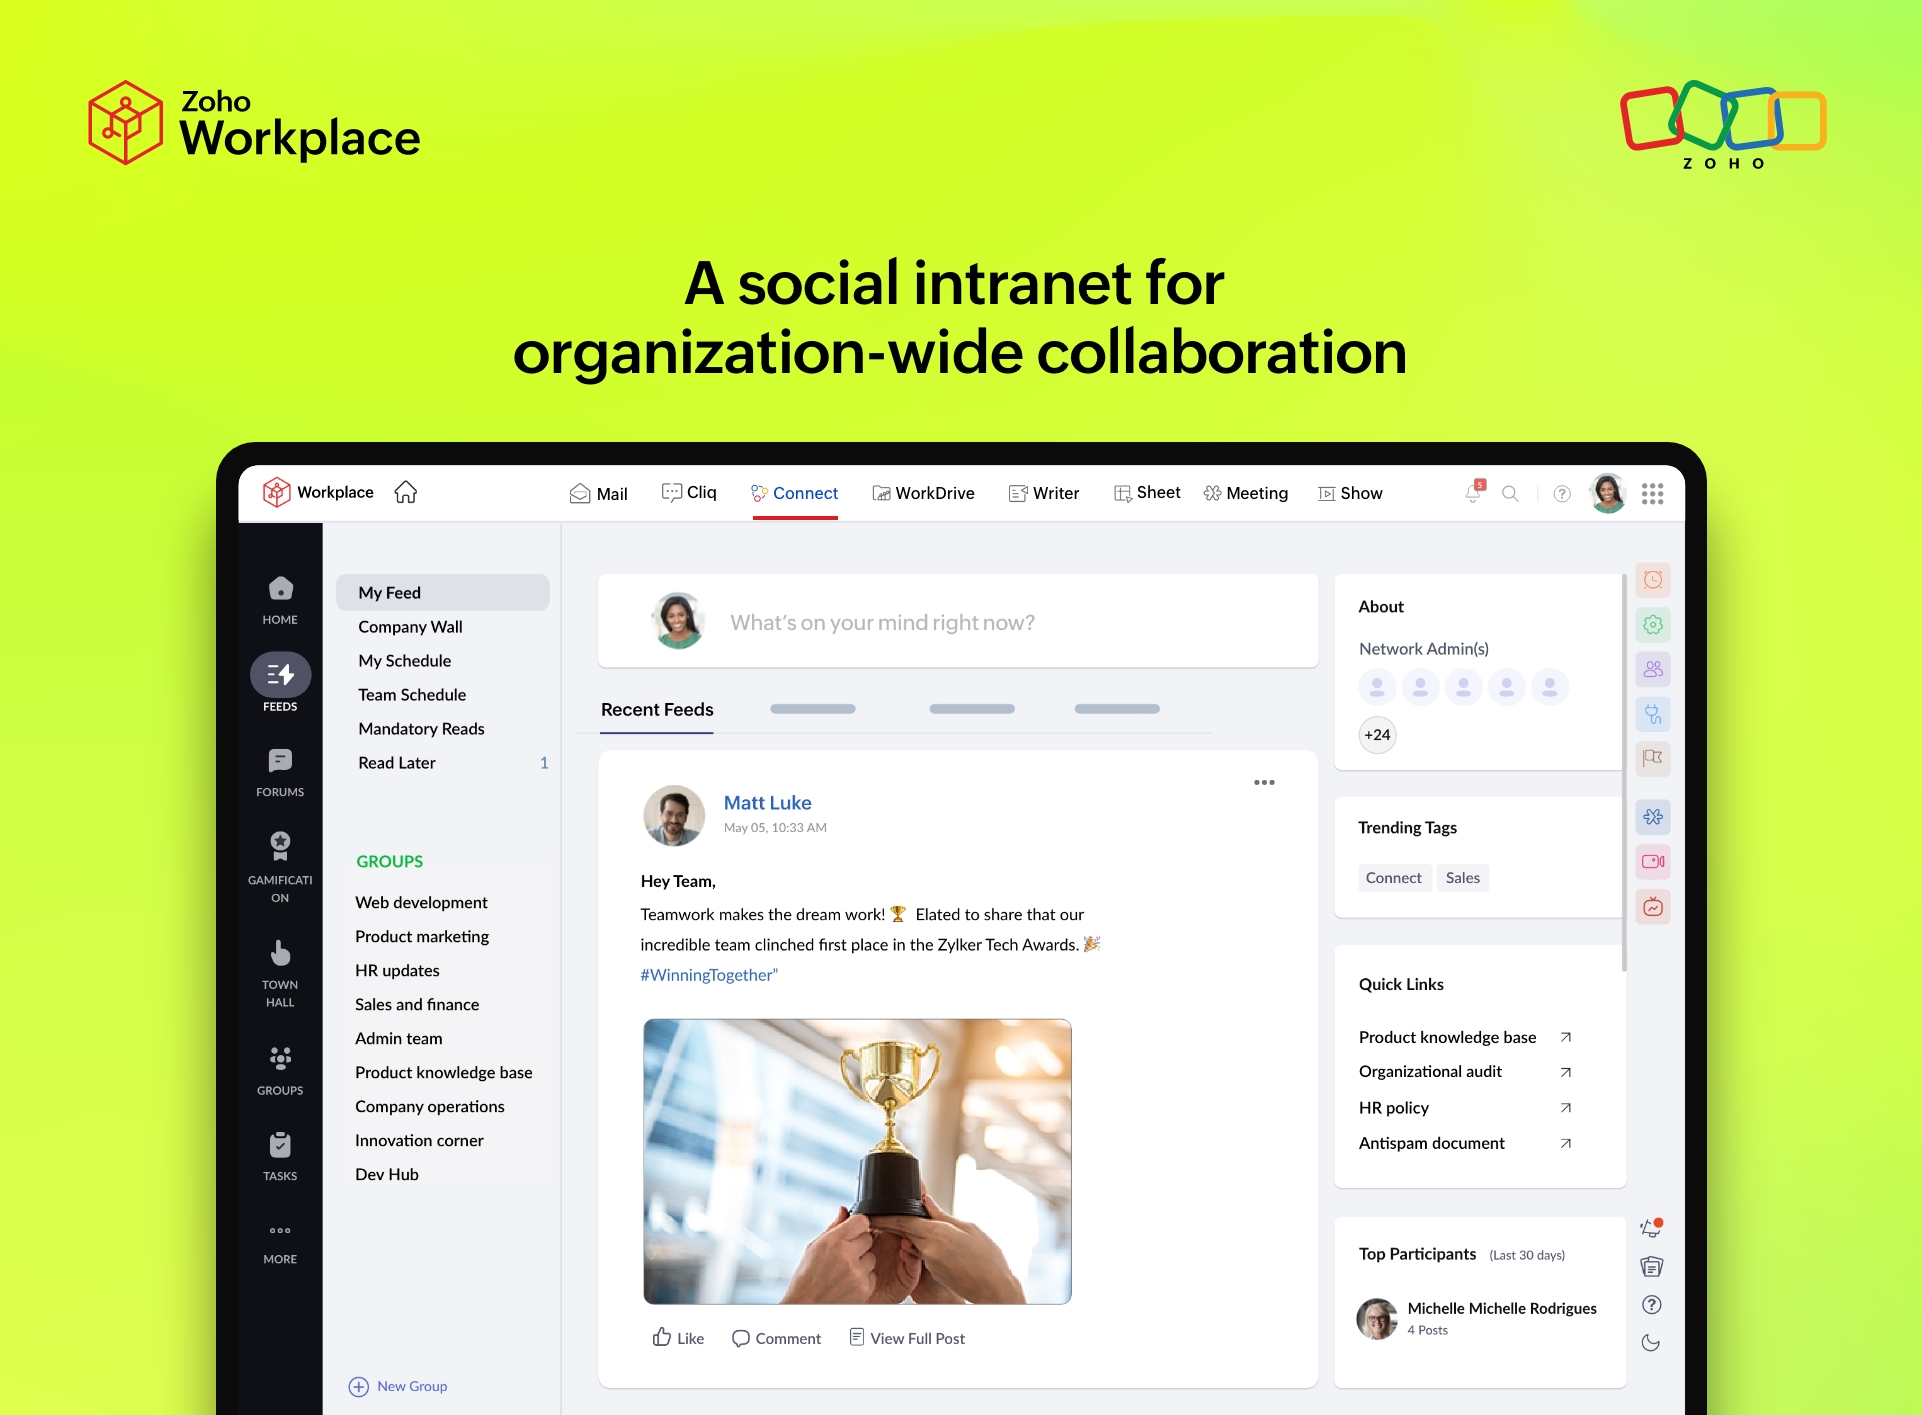Open the Company operations group
Image resolution: width=1922 pixels, height=1415 pixels.
(x=429, y=1106)
